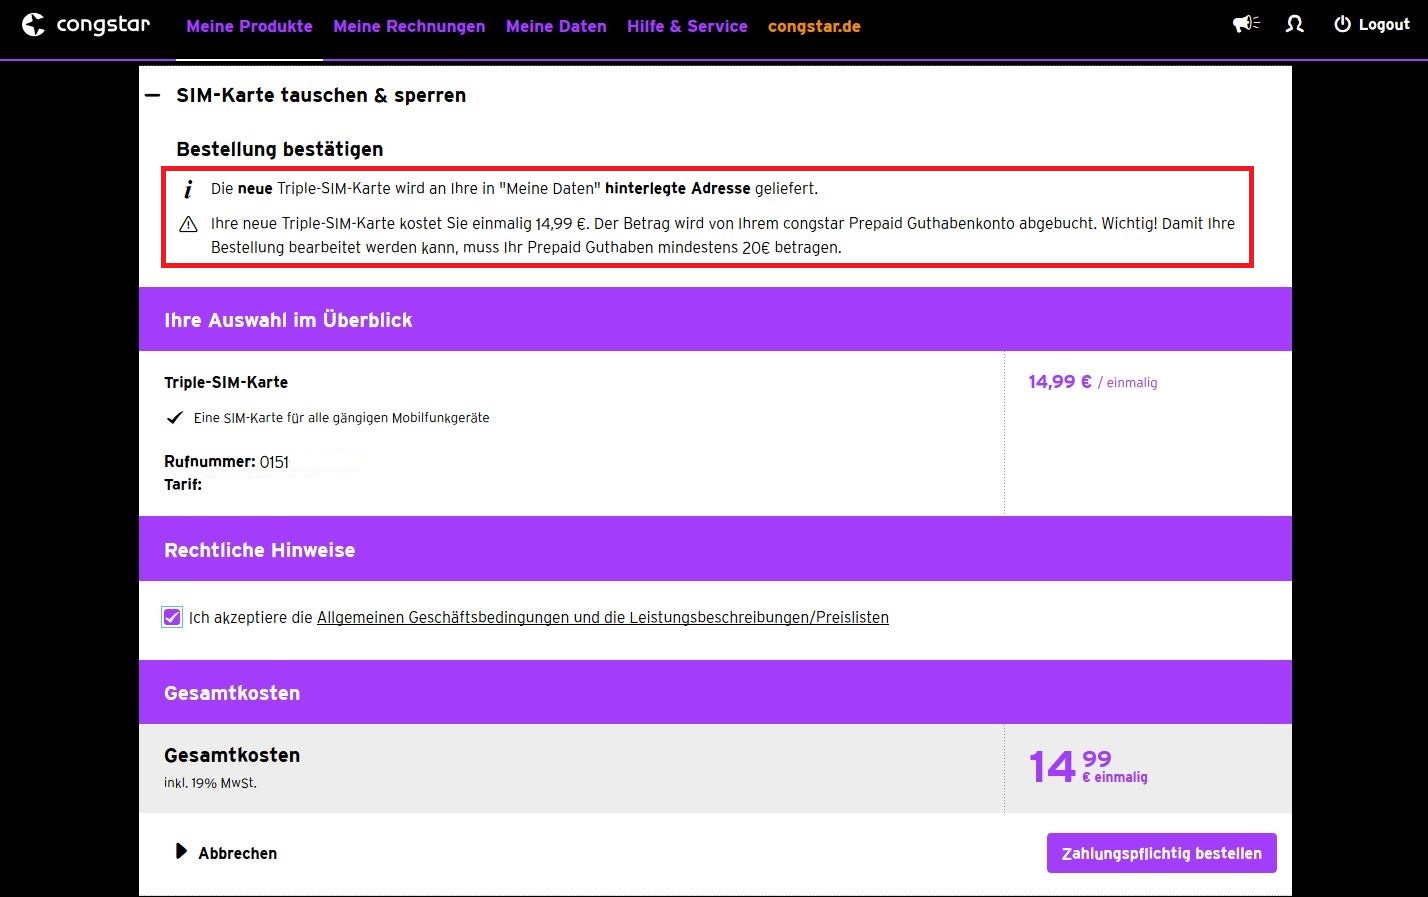Open the user profile icon
Viewport: 1428px width, 897px height.
pos(1295,24)
